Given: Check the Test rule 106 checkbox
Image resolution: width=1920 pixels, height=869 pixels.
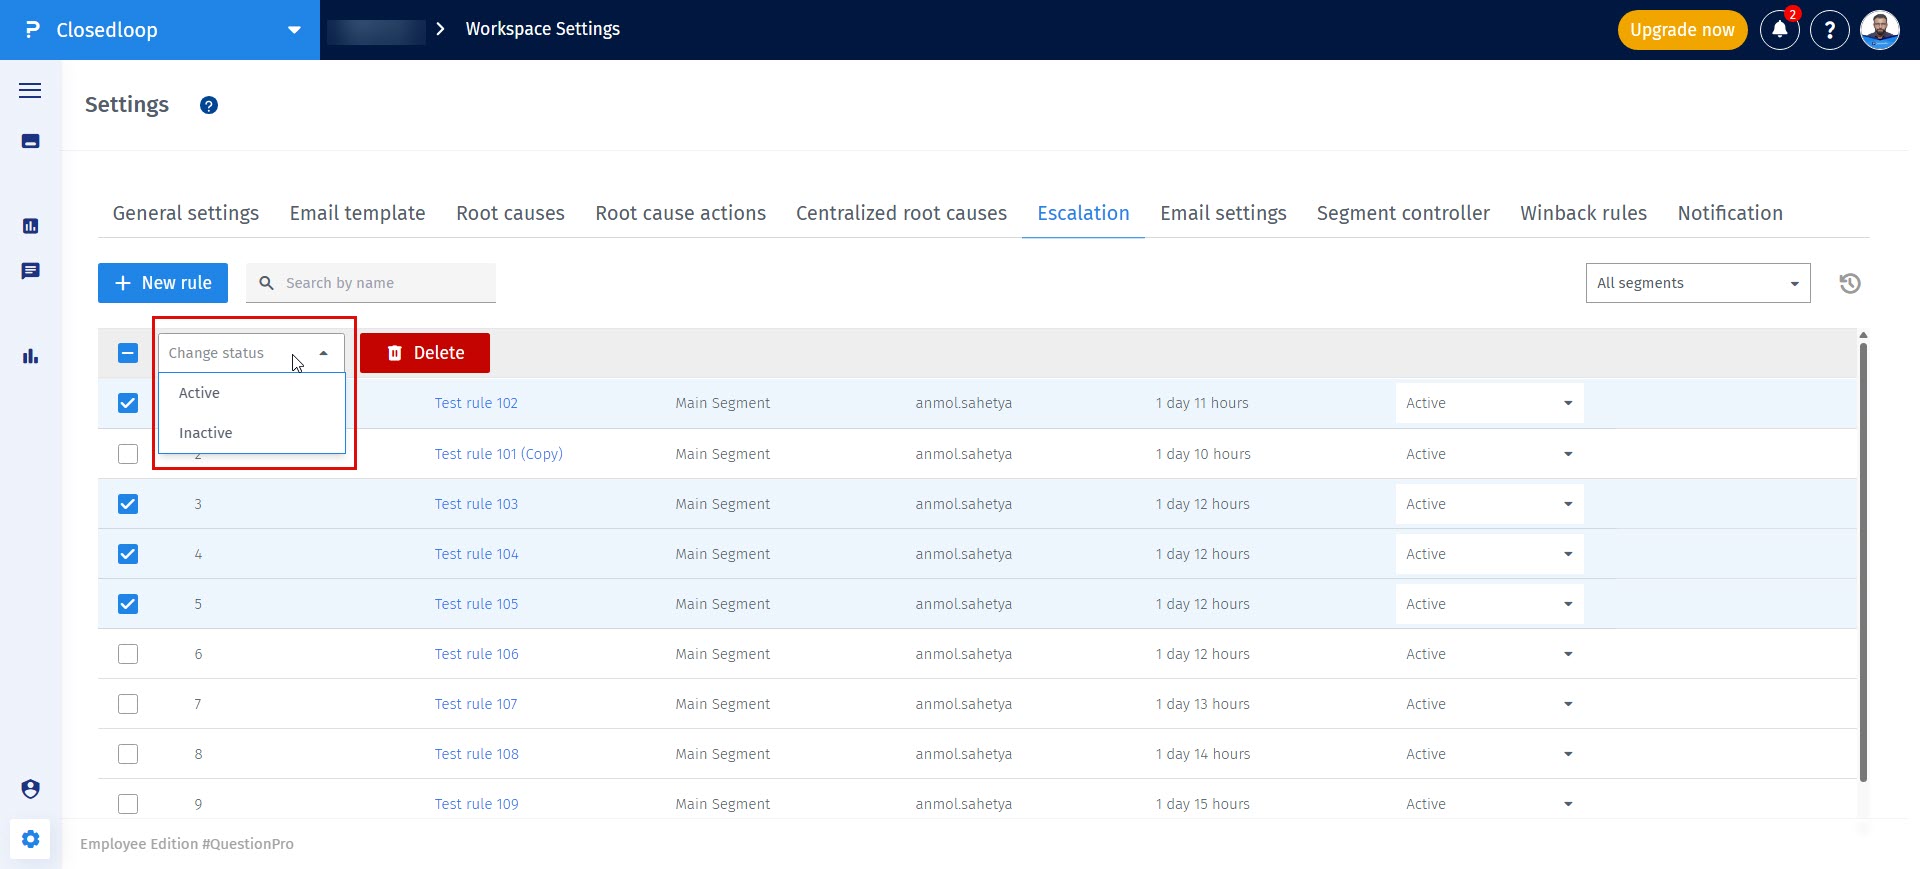Looking at the screenshot, I should (x=128, y=654).
